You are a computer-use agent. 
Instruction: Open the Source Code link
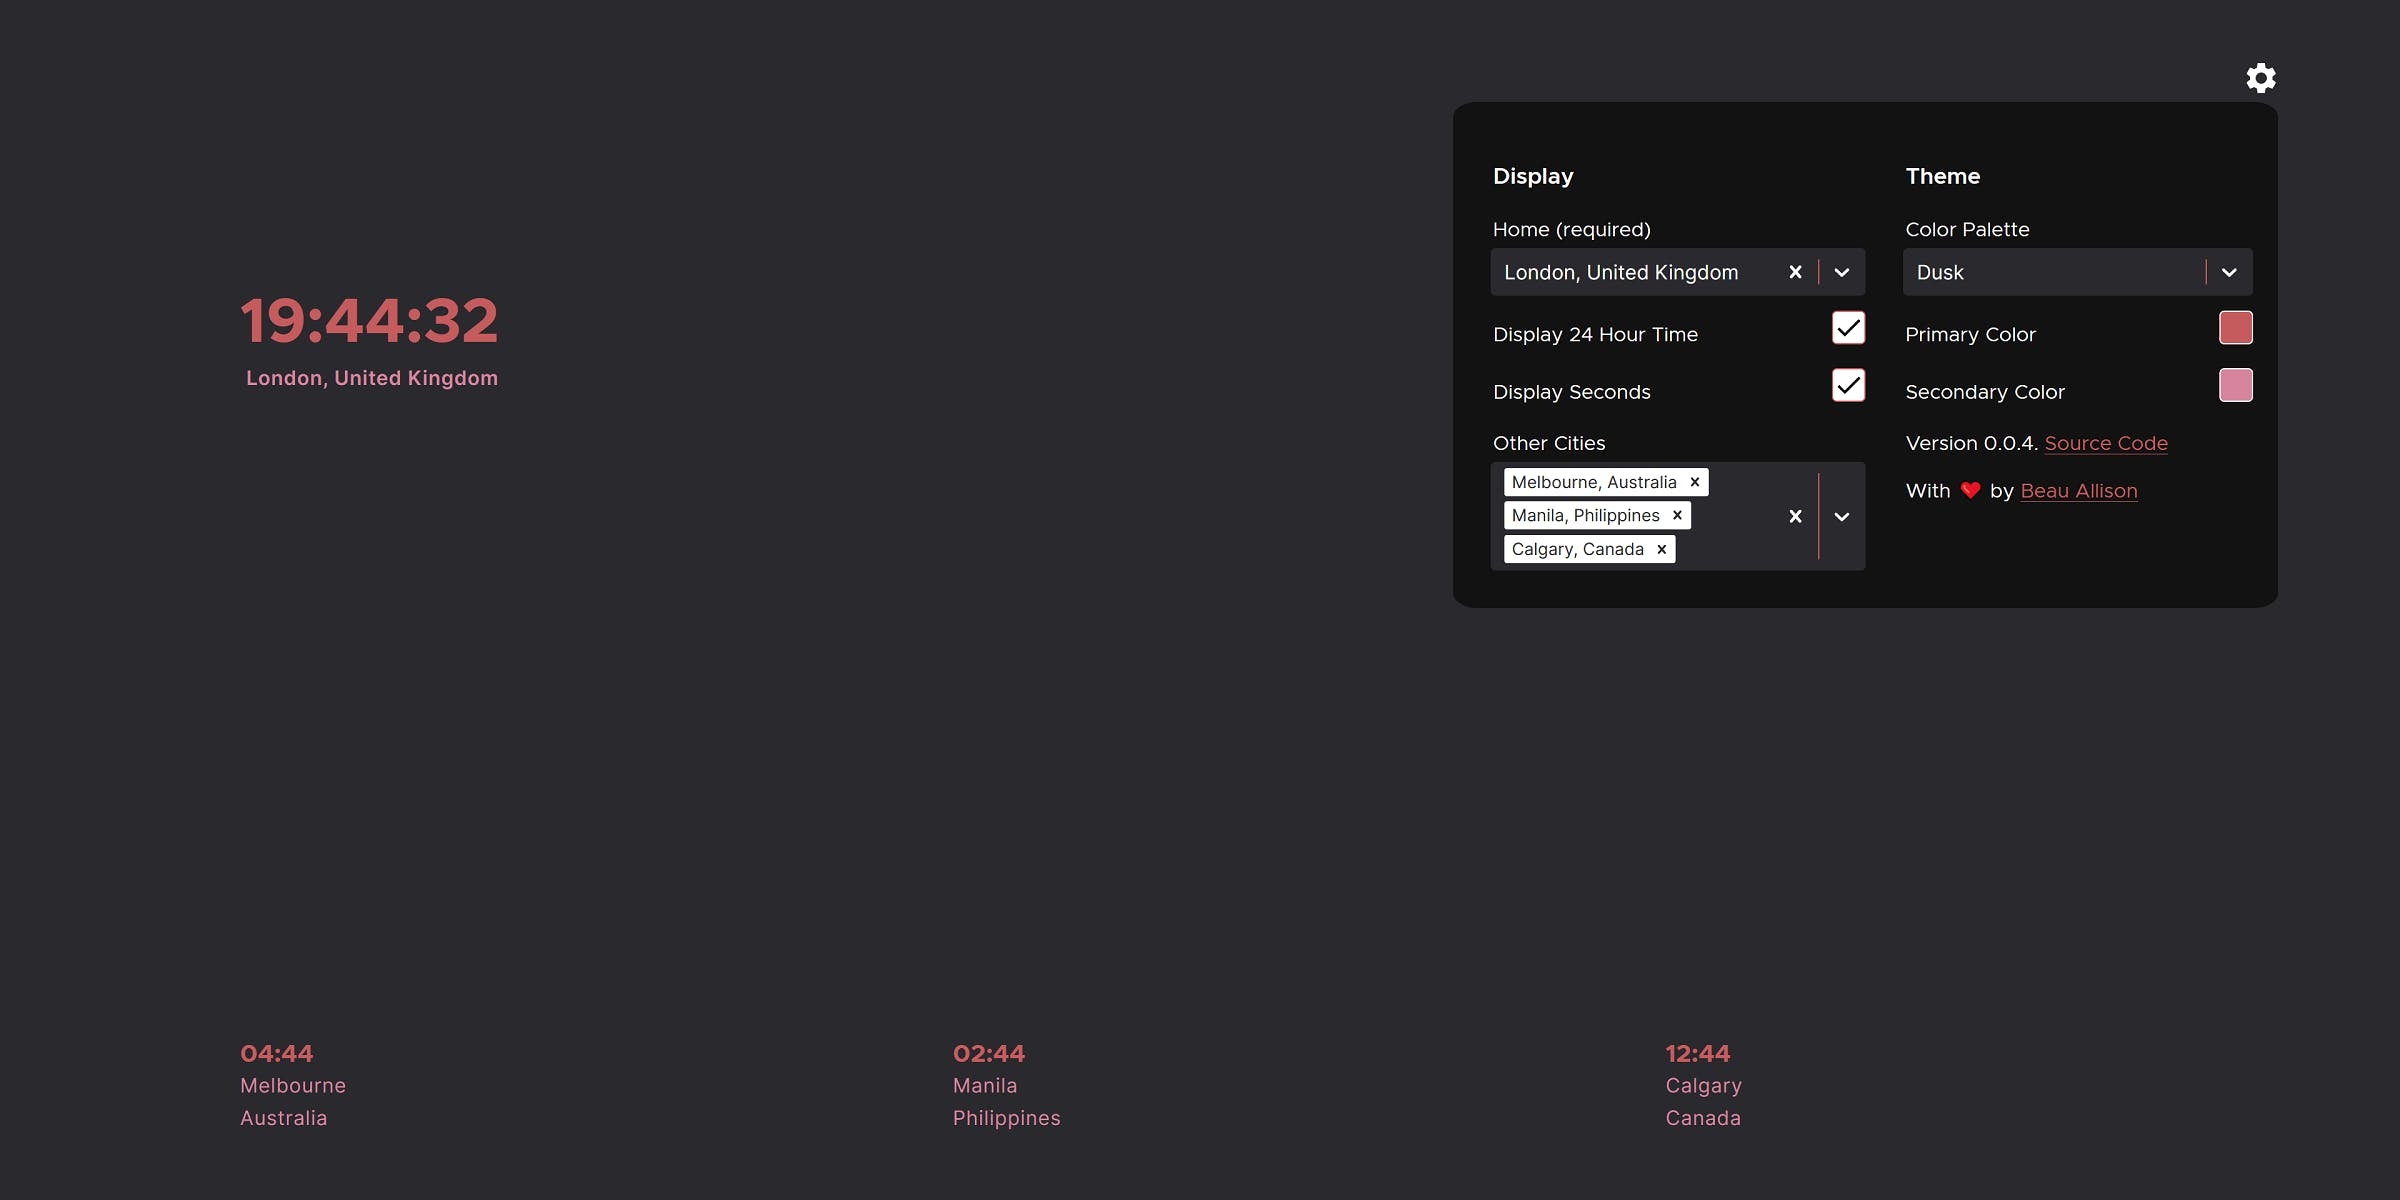pyautogui.click(x=2106, y=443)
